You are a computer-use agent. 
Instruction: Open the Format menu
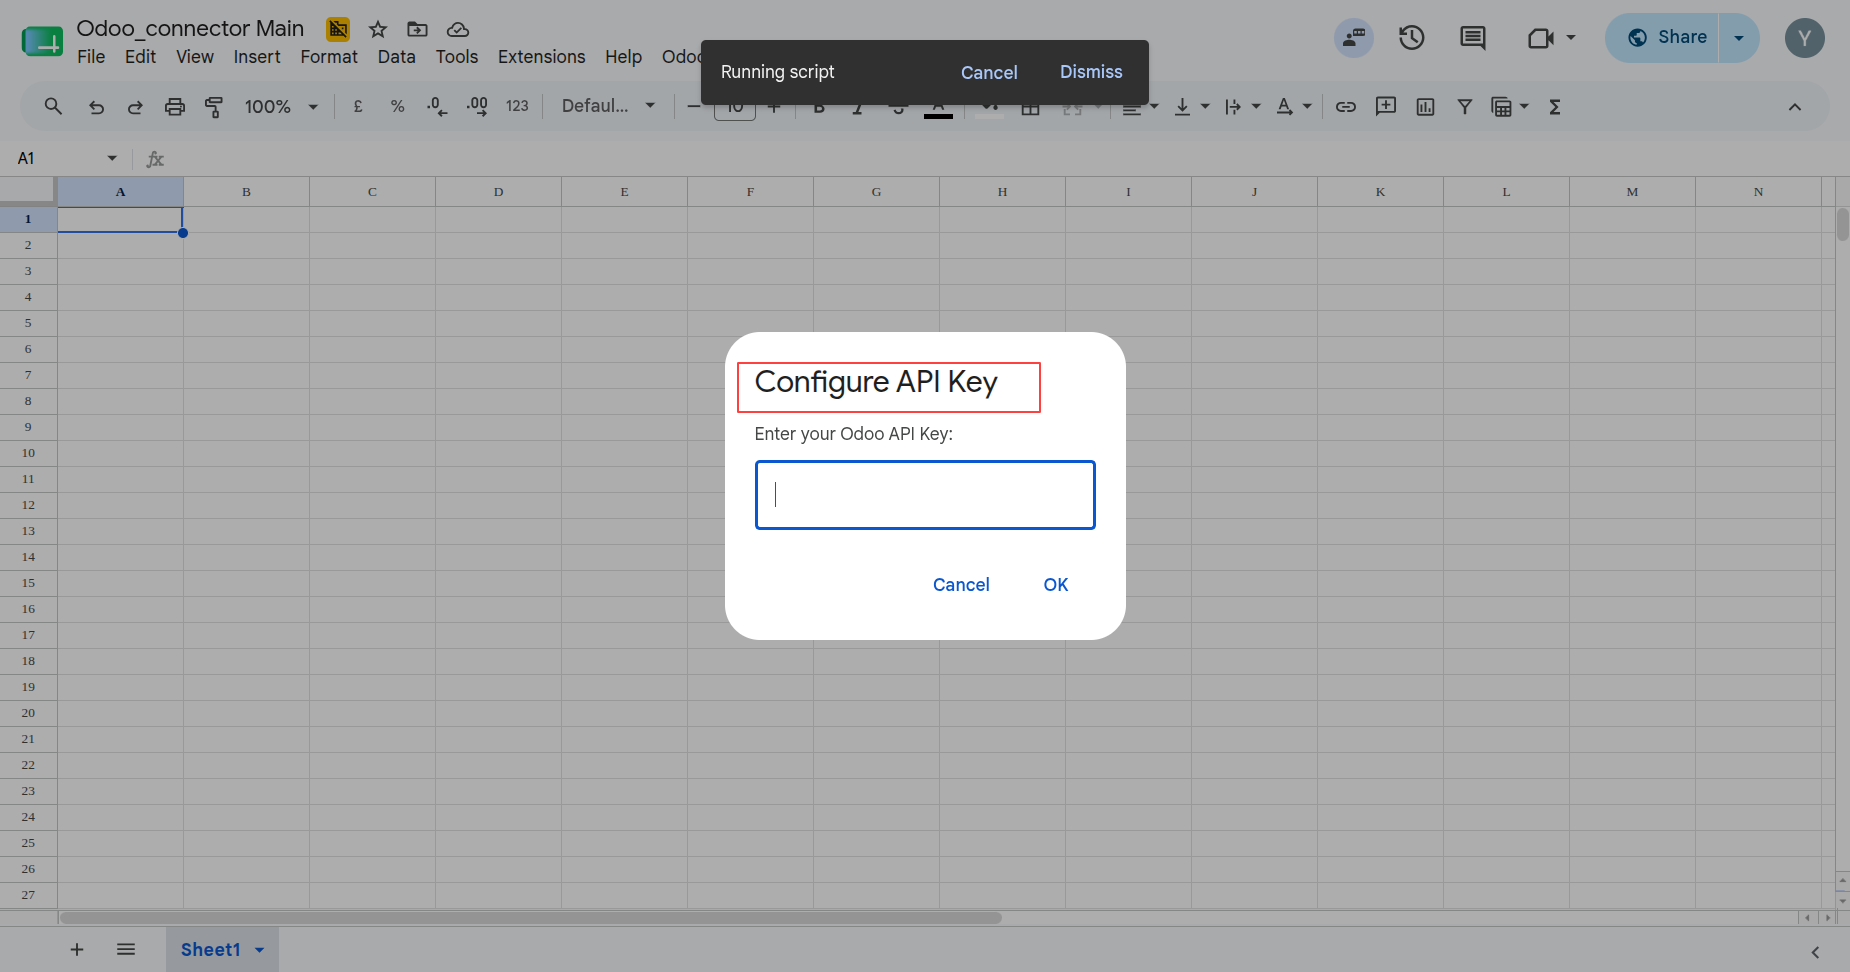[329, 57]
